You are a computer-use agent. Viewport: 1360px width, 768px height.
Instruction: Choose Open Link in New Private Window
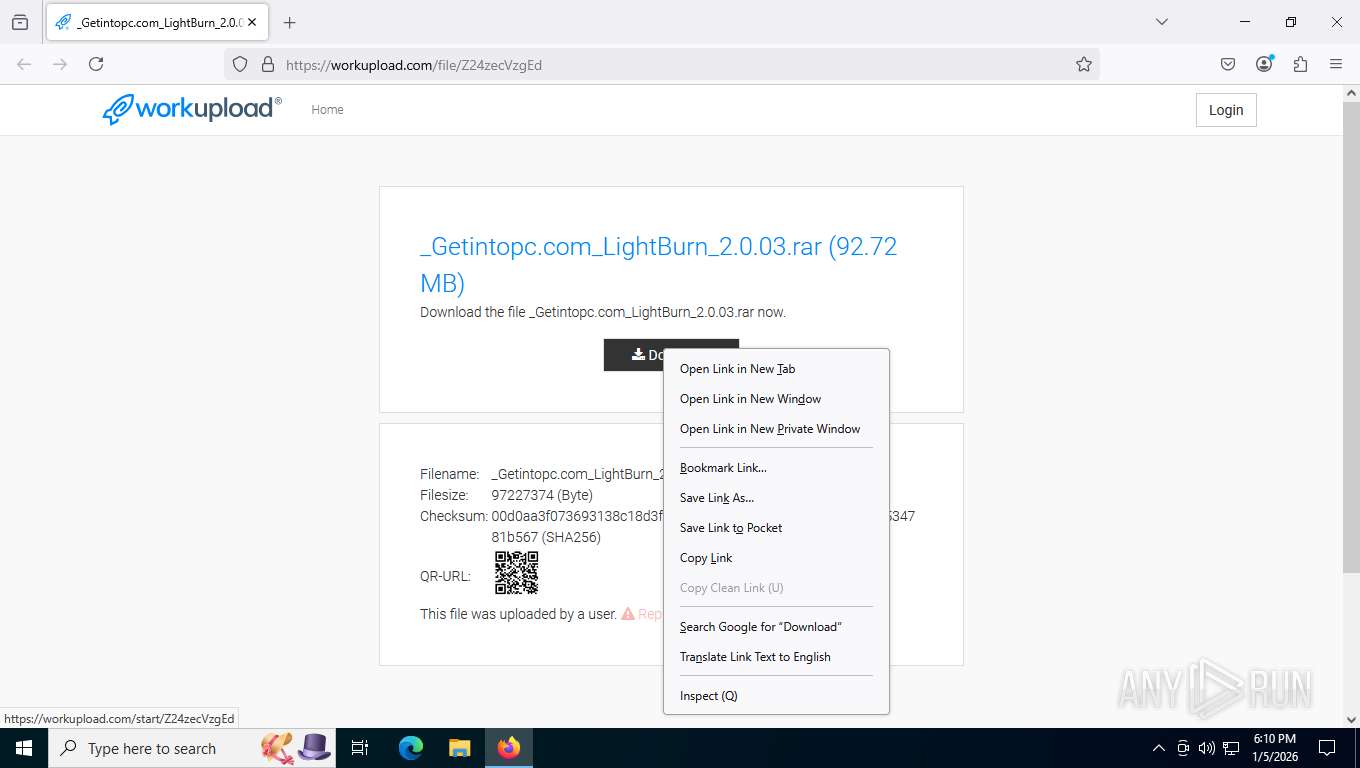[x=776, y=429]
